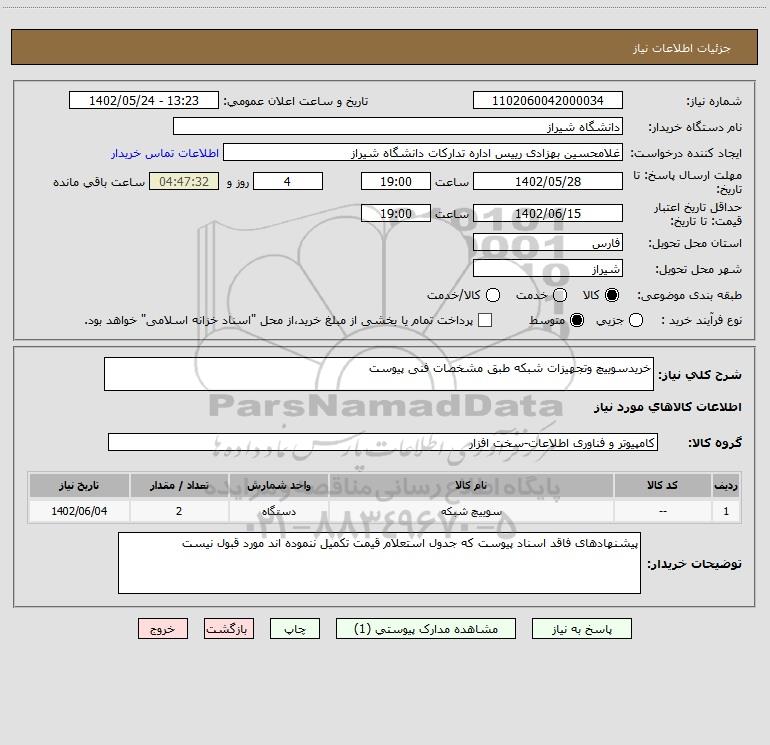Toggle the اسناد خزانه اسلامی payment checkbox
This screenshot has height=745, width=770.
click(x=485, y=320)
